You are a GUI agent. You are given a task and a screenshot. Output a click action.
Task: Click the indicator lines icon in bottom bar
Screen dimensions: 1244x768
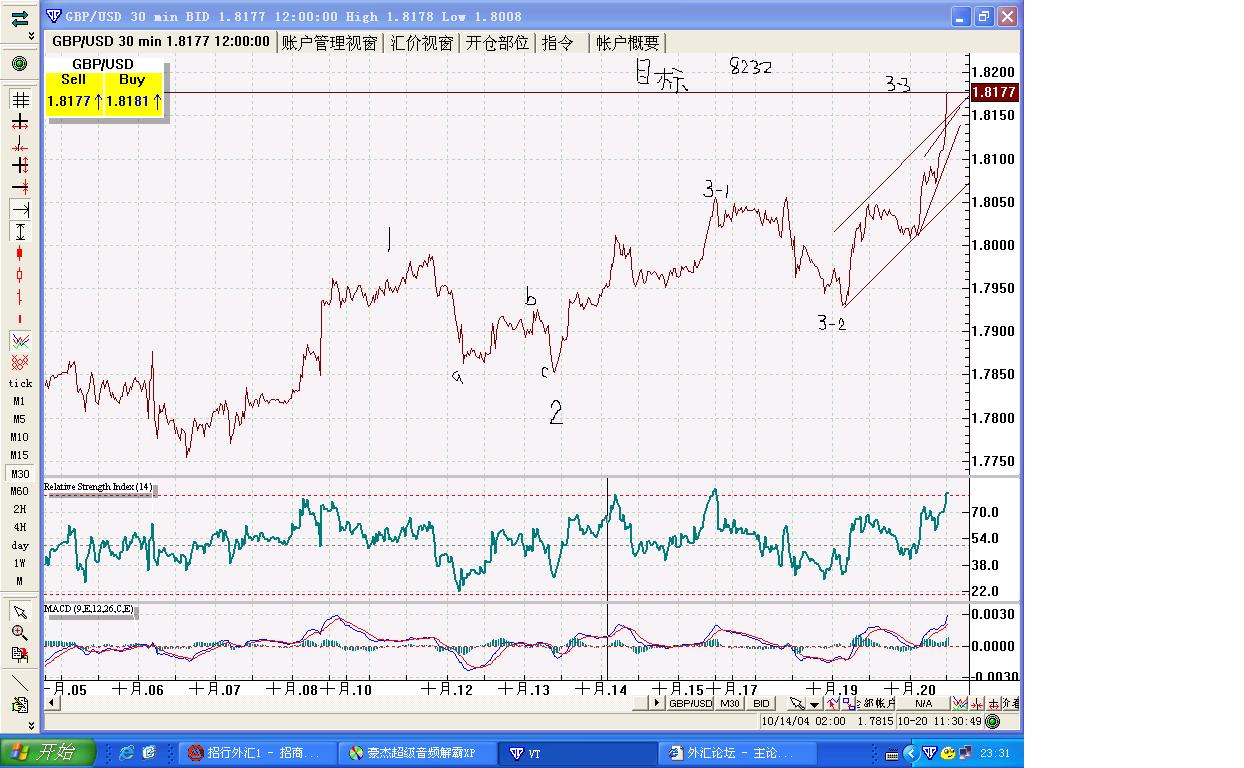[960, 703]
